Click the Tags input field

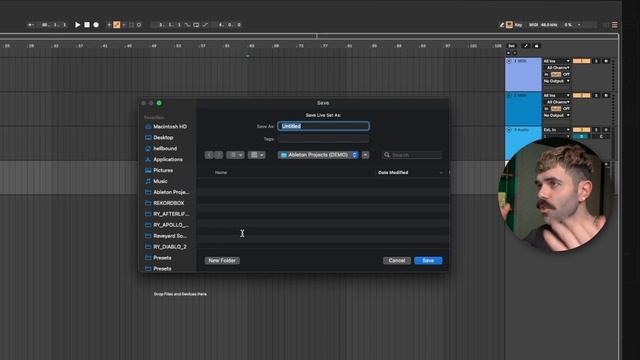324,139
